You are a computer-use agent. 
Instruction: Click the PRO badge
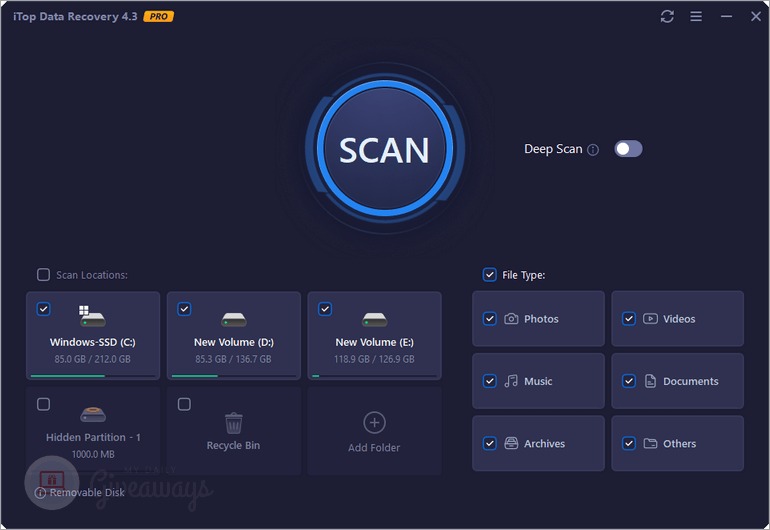pyautogui.click(x=159, y=16)
